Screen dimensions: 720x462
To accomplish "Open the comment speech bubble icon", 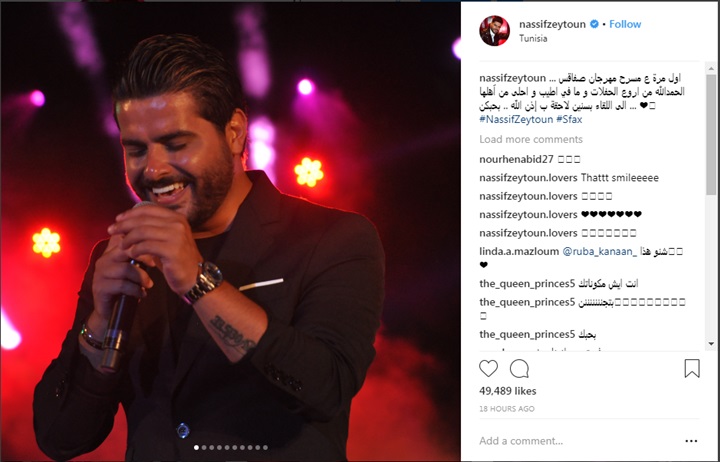I will click(x=519, y=368).
